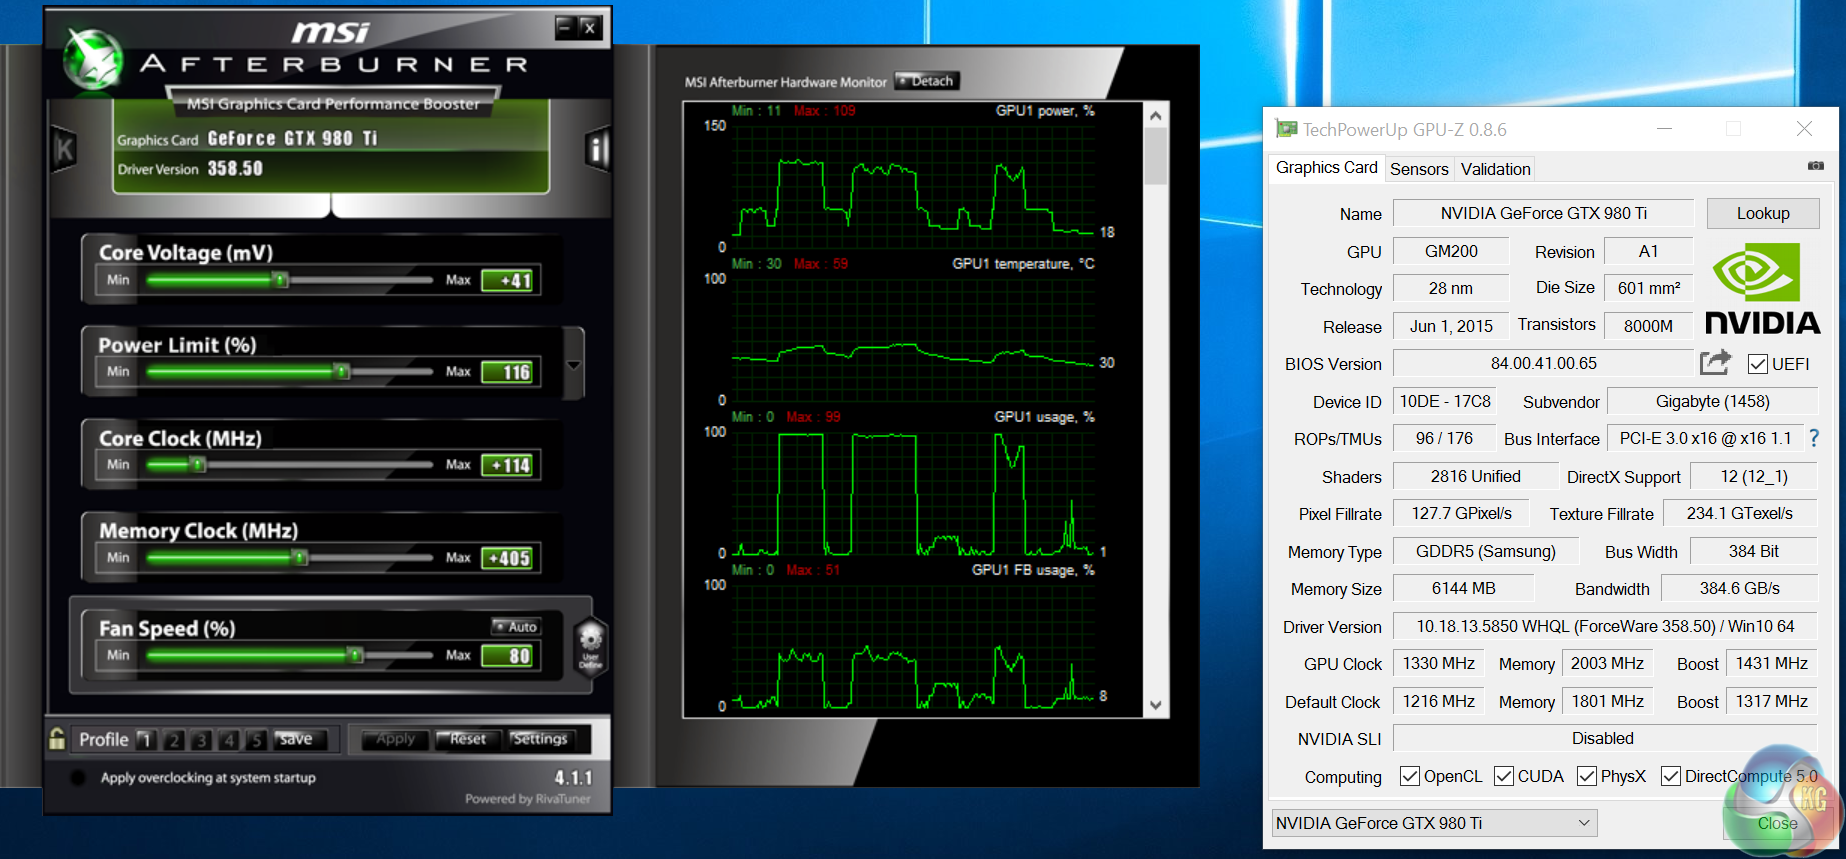Viewport: 1846px width, 859px height.
Task: Click the BIOS export share icon
Action: click(x=1714, y=363)
